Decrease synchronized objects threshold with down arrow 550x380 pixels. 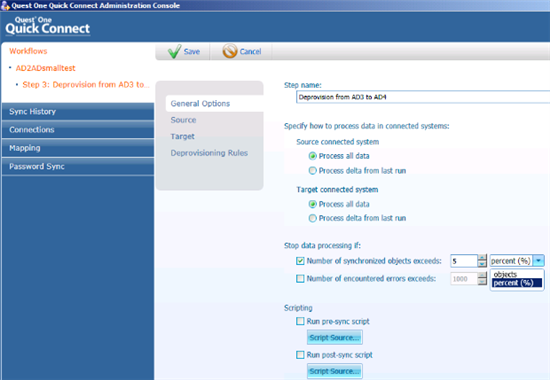482,264
